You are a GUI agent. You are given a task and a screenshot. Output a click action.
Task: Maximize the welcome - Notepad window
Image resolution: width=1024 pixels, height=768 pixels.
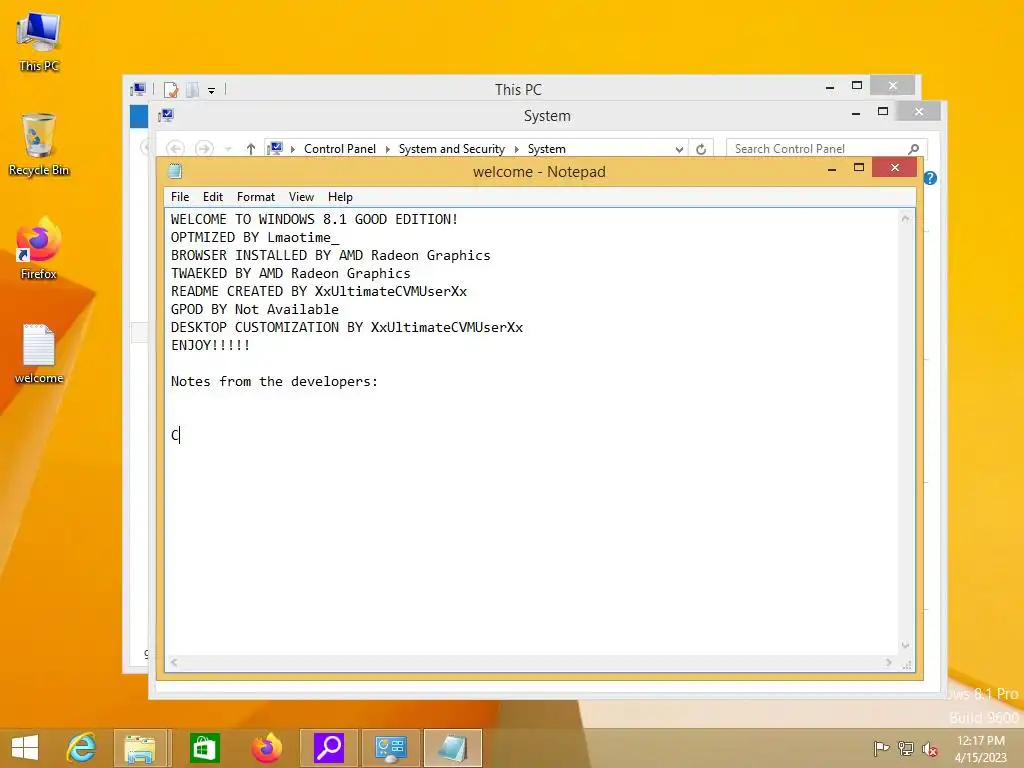(859, 168)
